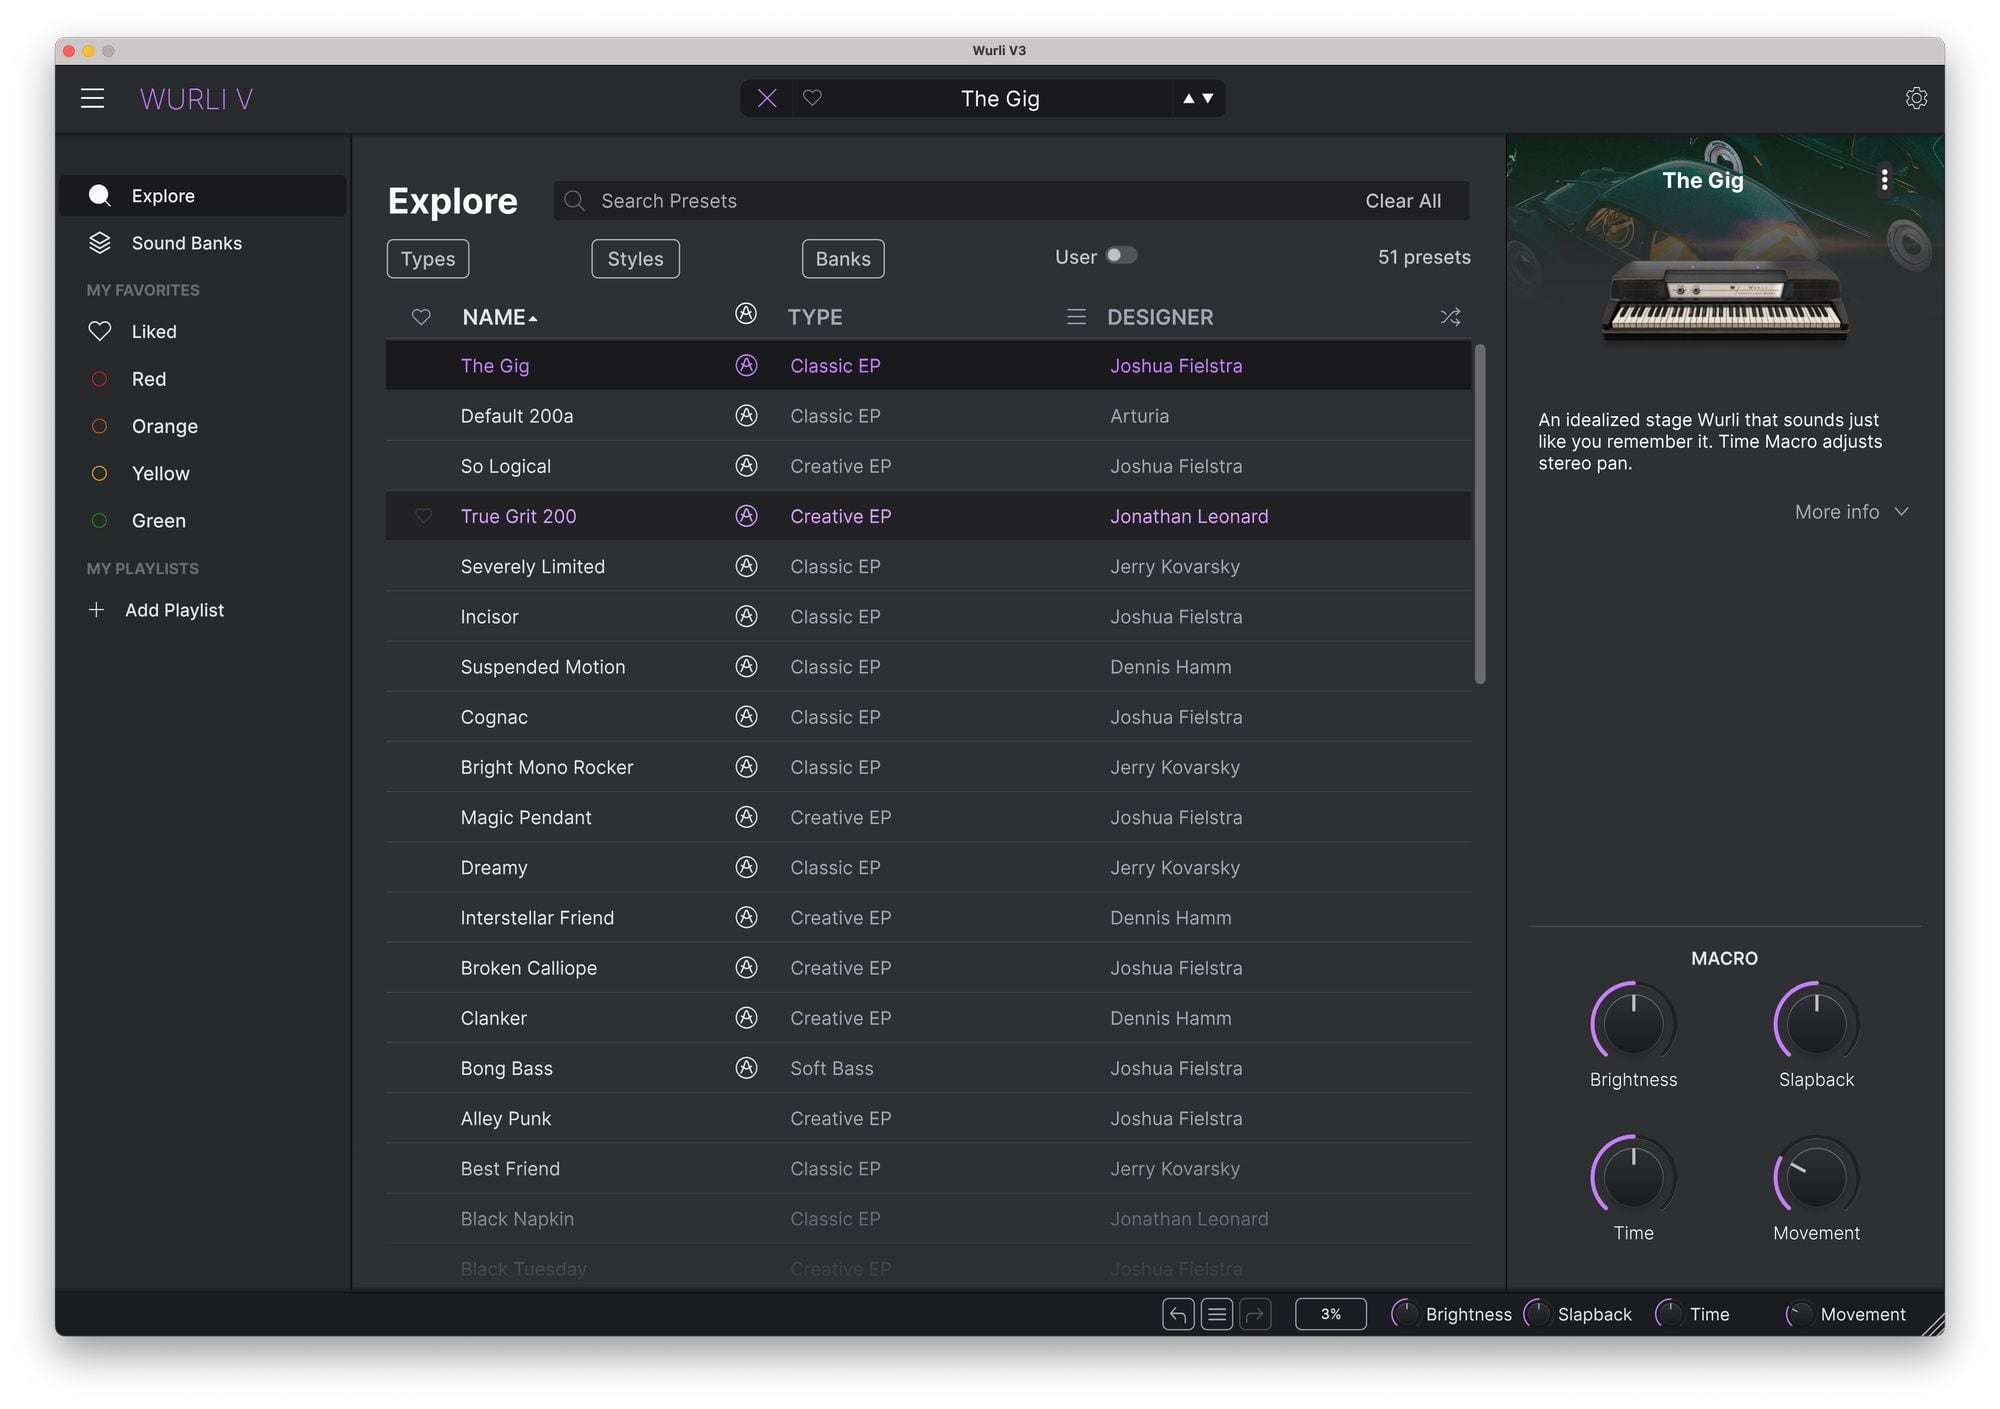This screenshot has width=2000, height=1409.
Task: Click the undo arrow in bottom bar
Action: coord(1177,1314)
